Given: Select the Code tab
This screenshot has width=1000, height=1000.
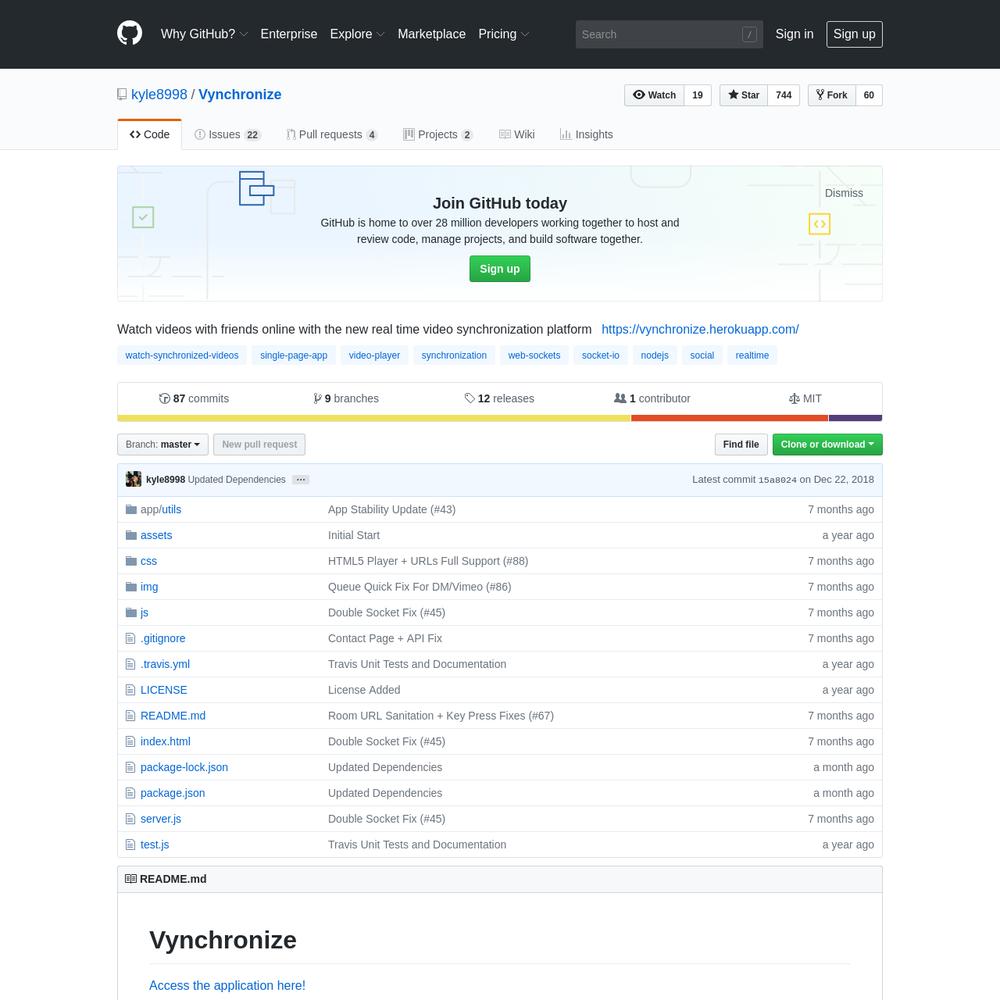Looking at the screenshot, I should coord(149,135).
